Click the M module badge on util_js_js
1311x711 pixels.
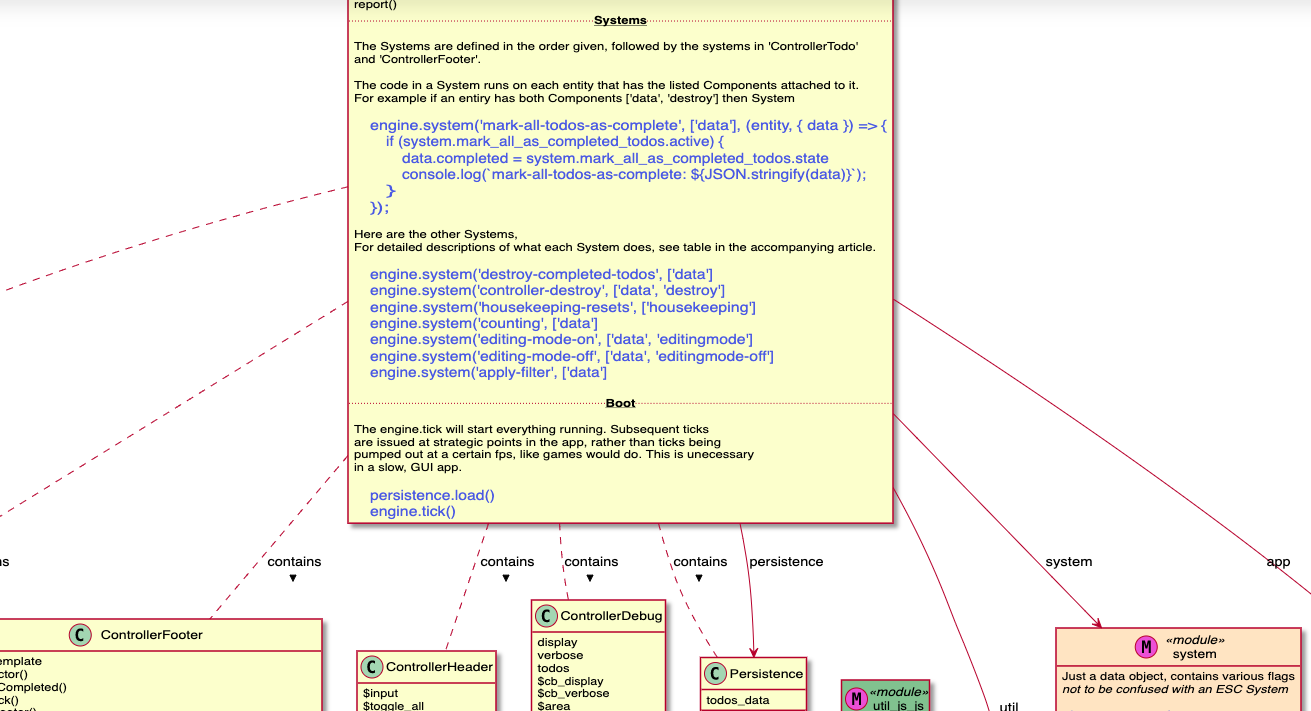855,698
